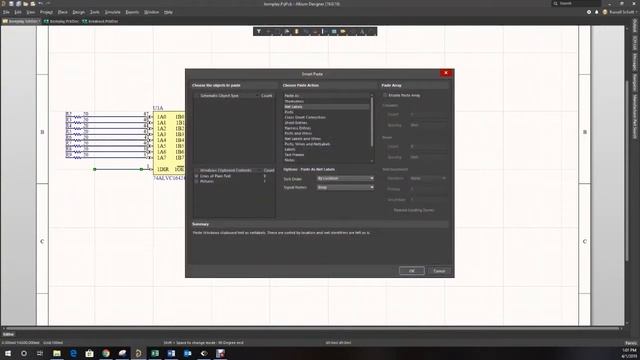
Task: Open the File menu
Action: [x=6, y=12]
